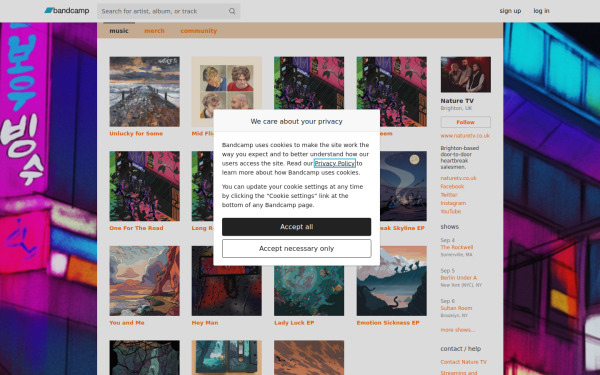Click the Nature TV artist name
600x375 pixels.
(x=457, y=101)
